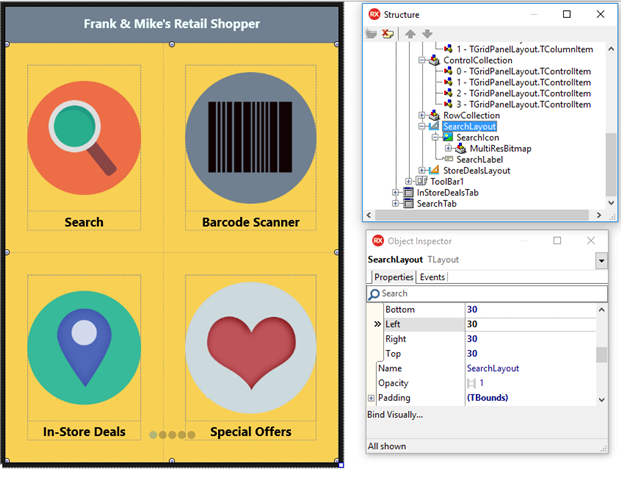This screenshot has width=621, height=480.
Task: Click the ToolBar1 component icon
Action: click(x=421, y=181)
